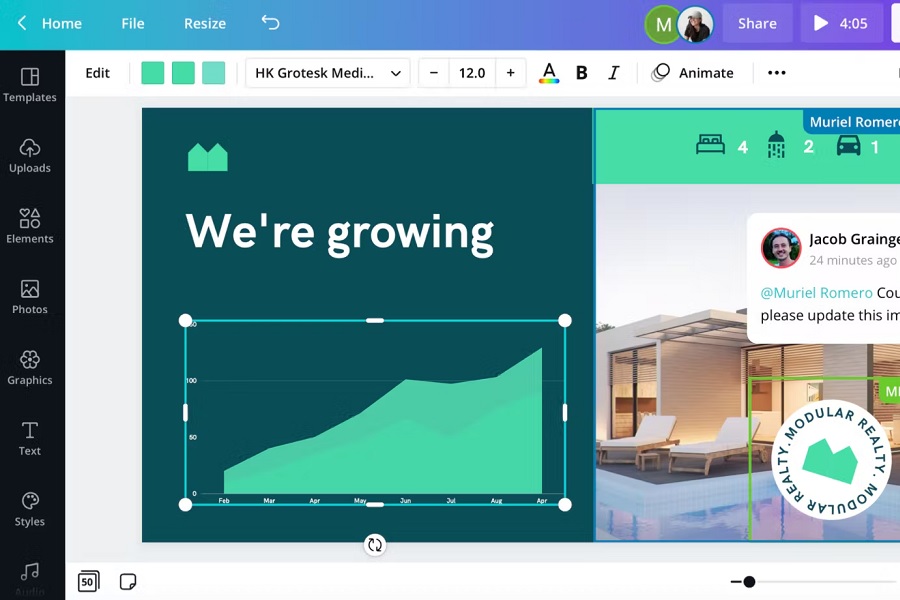Increase font size with plus button
Image resolution: width=900 pixels, height=600 pixels.
(510, 73)
